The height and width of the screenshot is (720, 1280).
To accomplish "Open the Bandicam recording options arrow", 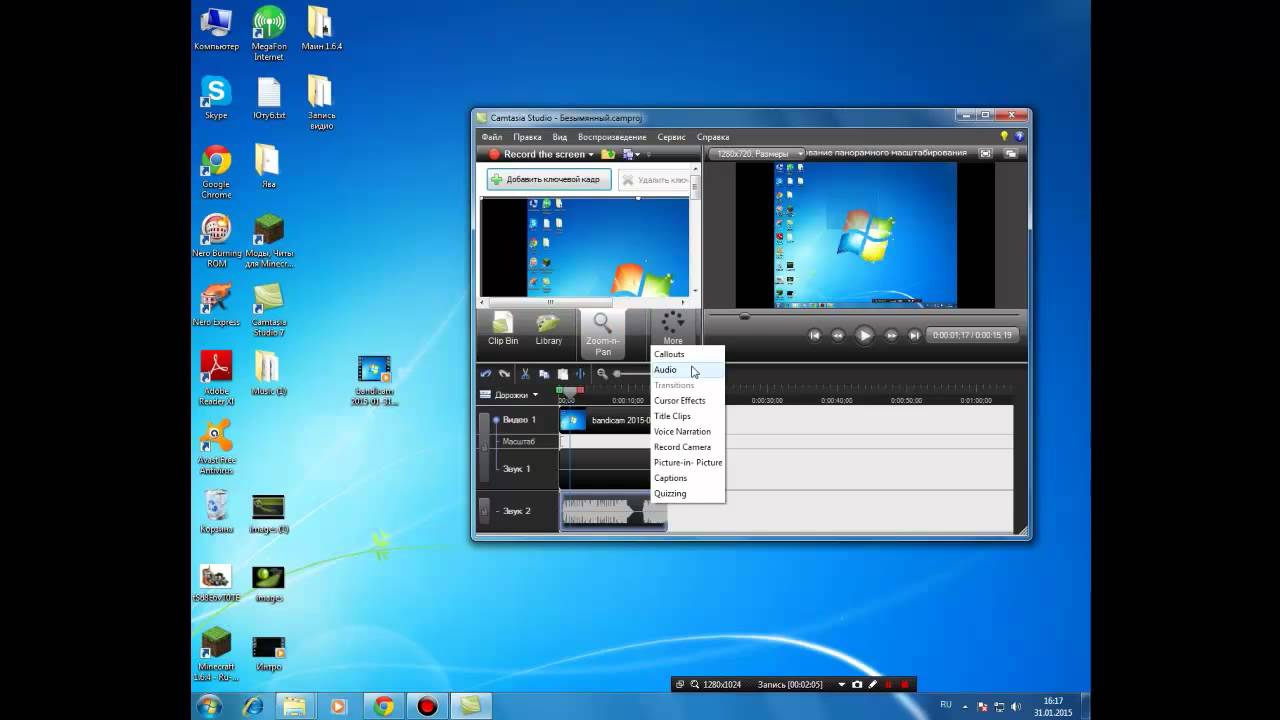I will tap(842, 685).
